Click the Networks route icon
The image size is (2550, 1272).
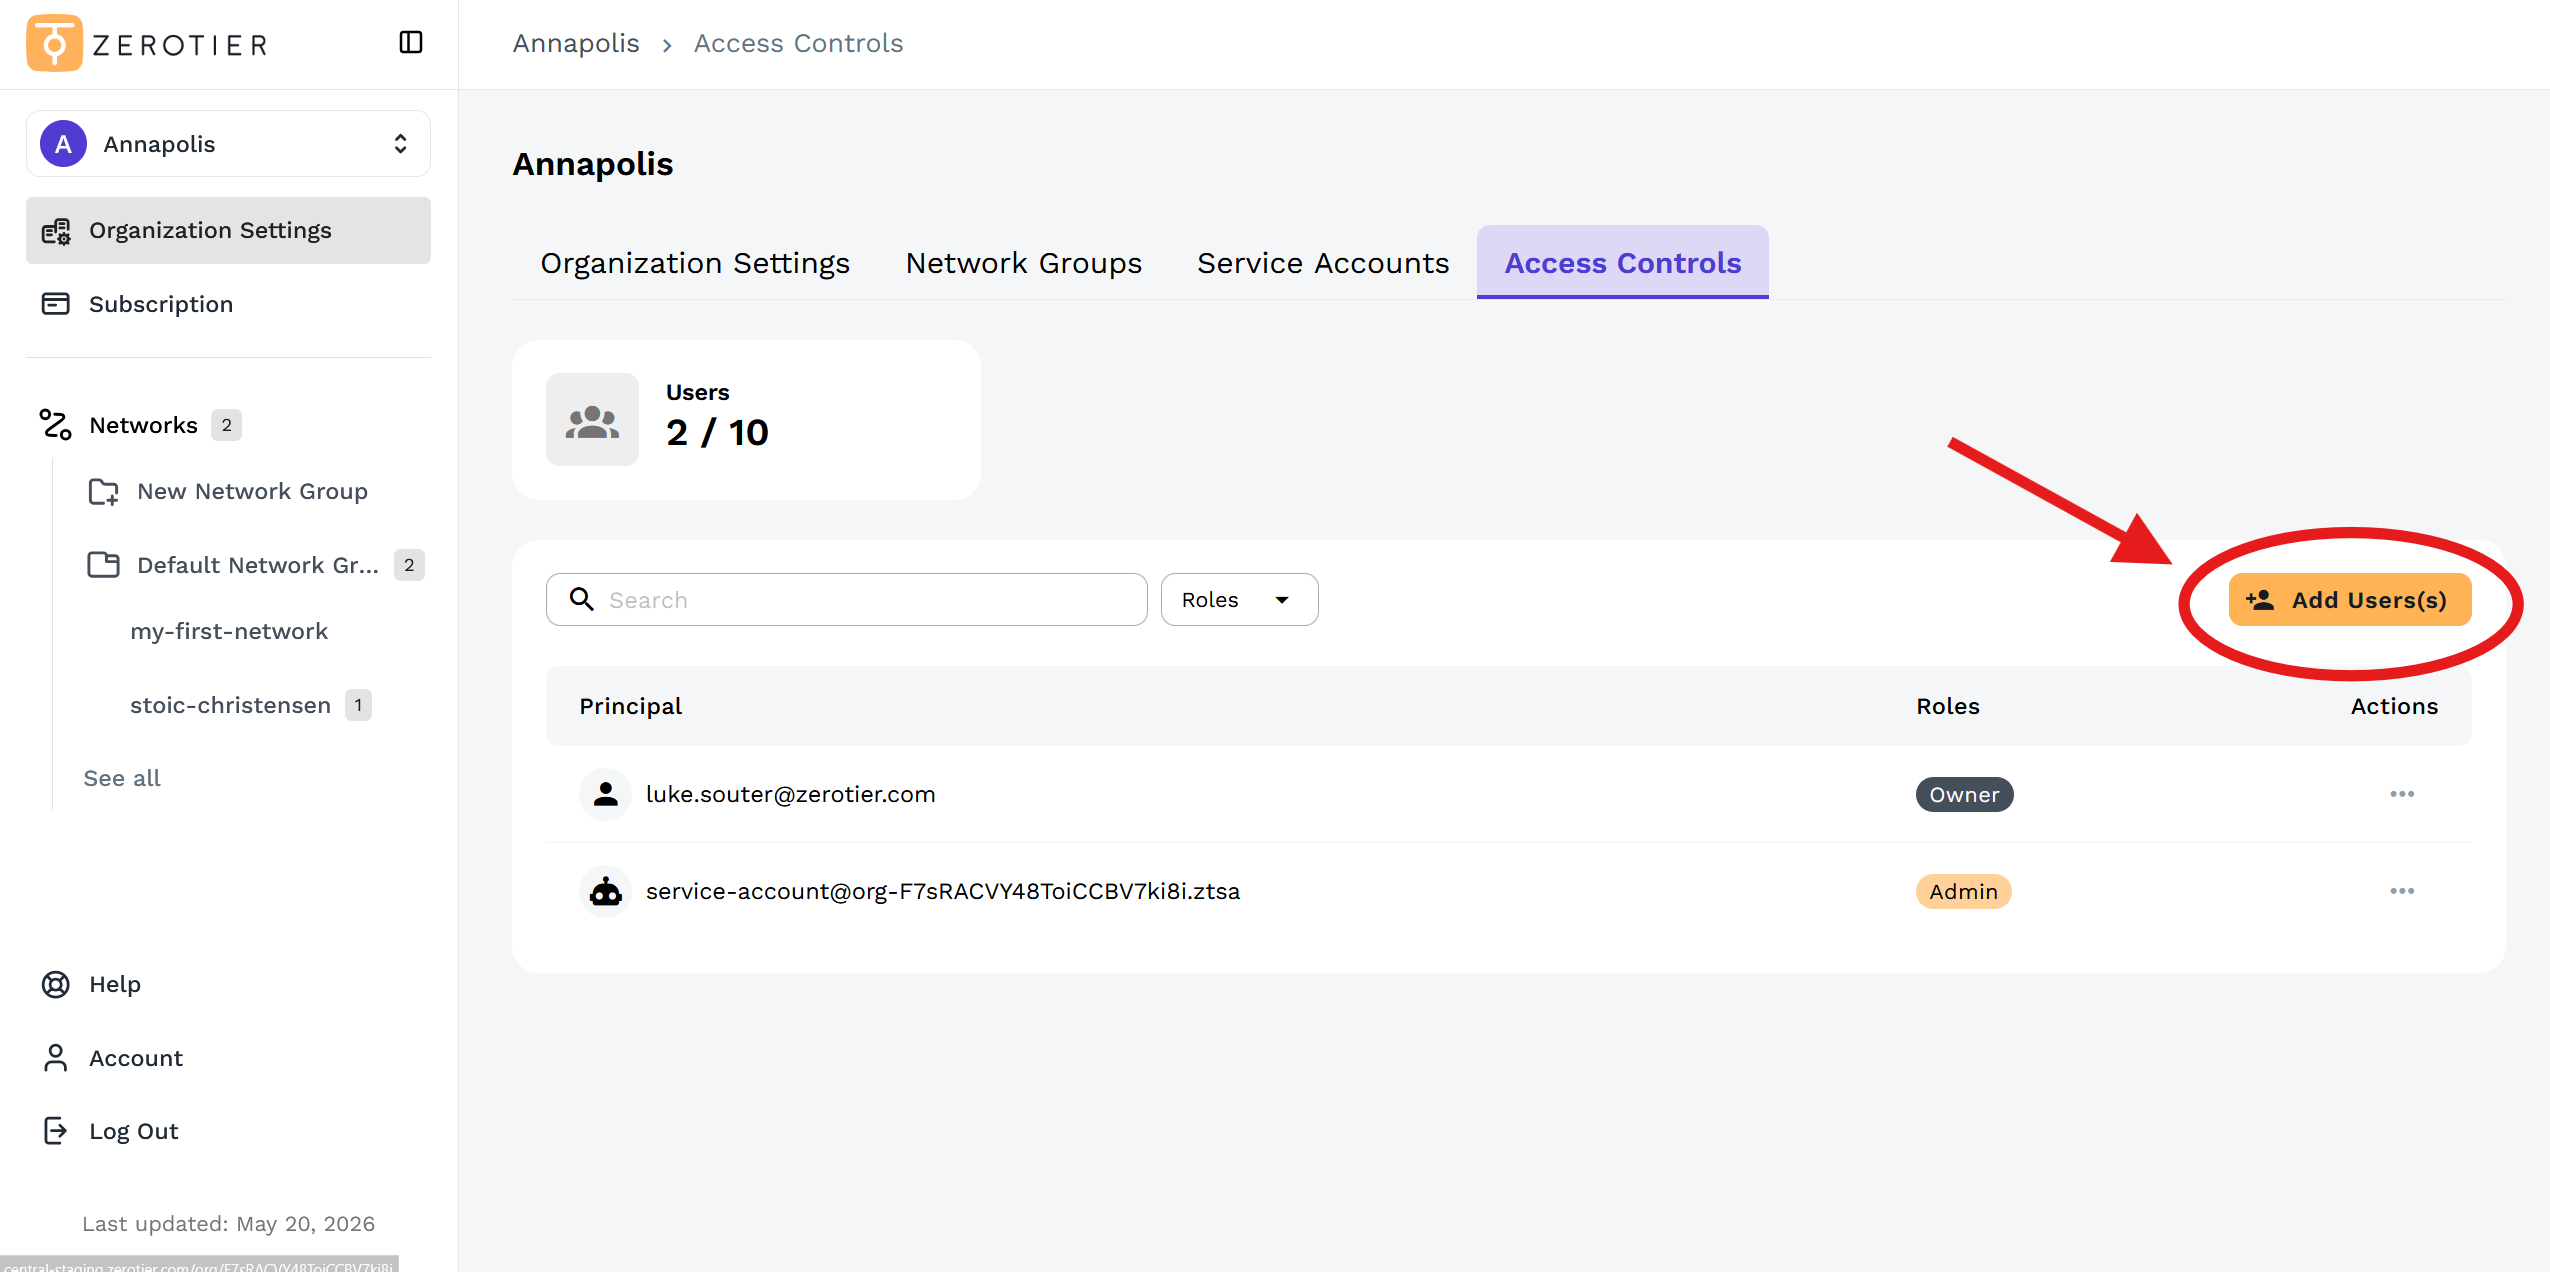[56, 425]
